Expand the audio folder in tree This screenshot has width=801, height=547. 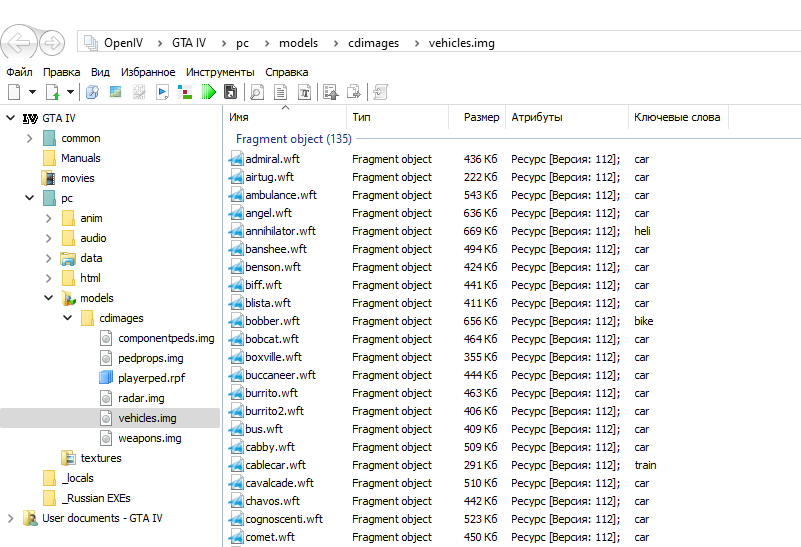coord(49,238)
